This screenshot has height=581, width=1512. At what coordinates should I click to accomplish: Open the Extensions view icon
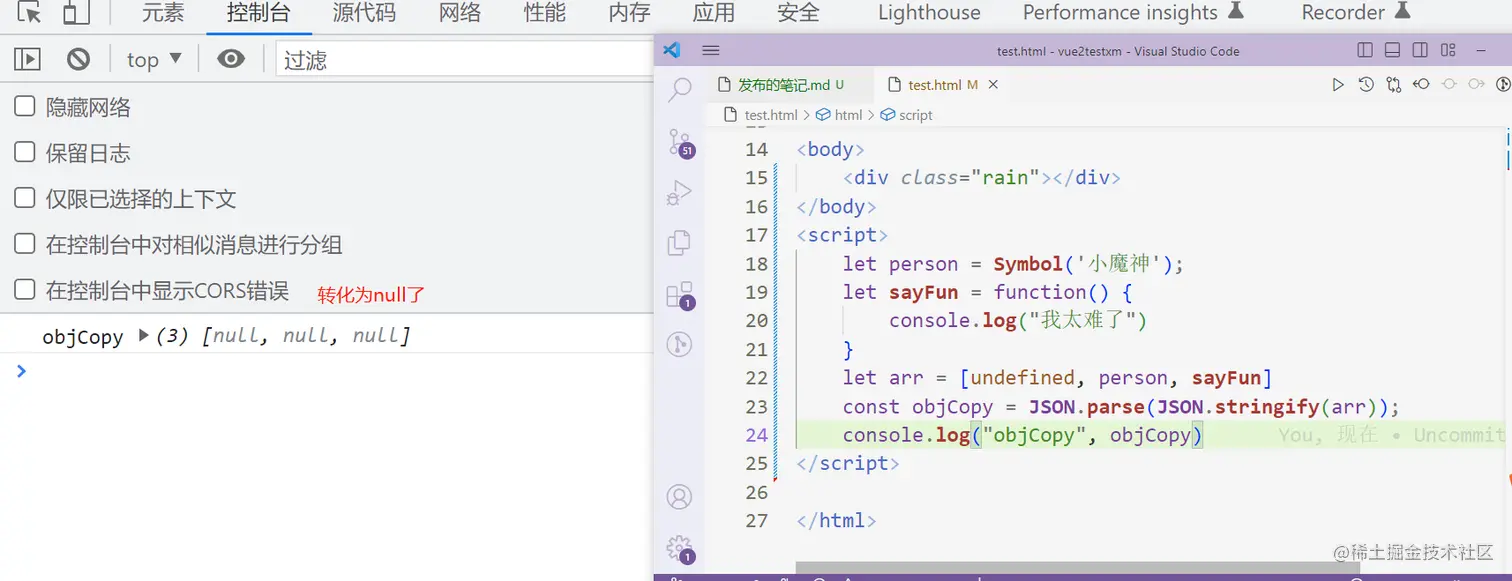[x=679, y=294]
